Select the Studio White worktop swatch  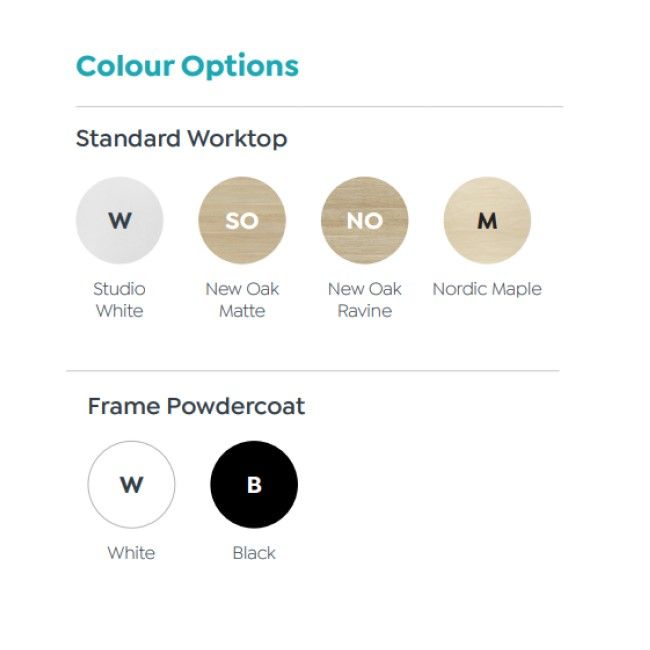pos(119,220)
